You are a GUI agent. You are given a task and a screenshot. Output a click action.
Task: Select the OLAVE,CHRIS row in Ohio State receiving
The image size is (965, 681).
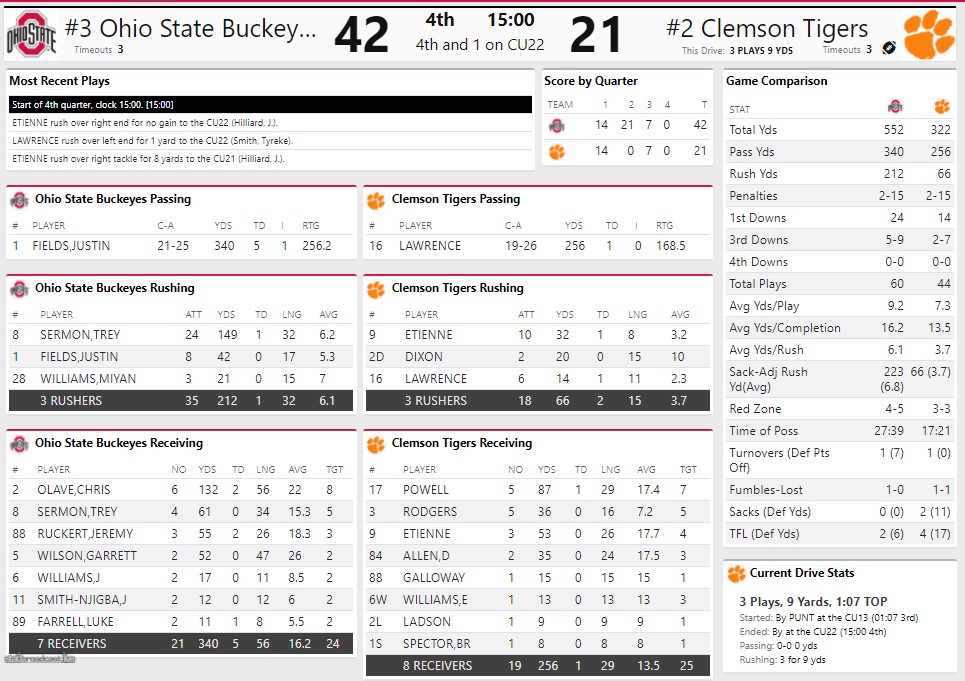tap(180, 490)
